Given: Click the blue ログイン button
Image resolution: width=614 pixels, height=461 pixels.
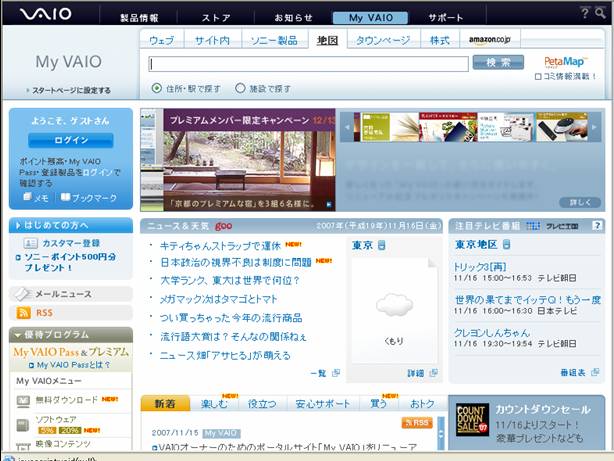Looking at the screenshot, I should click(71, 140).
